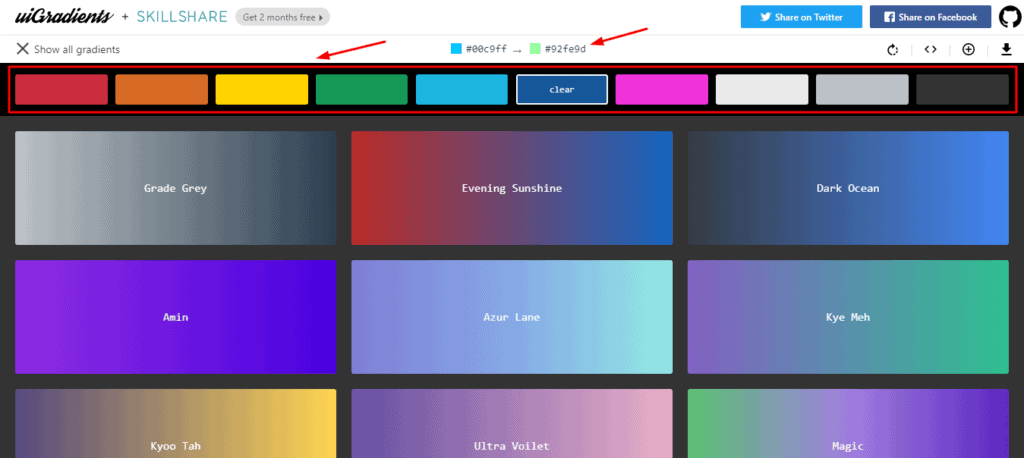Open the Dark Ocean gradient card

pyautogui.click(x=848, y=188)
